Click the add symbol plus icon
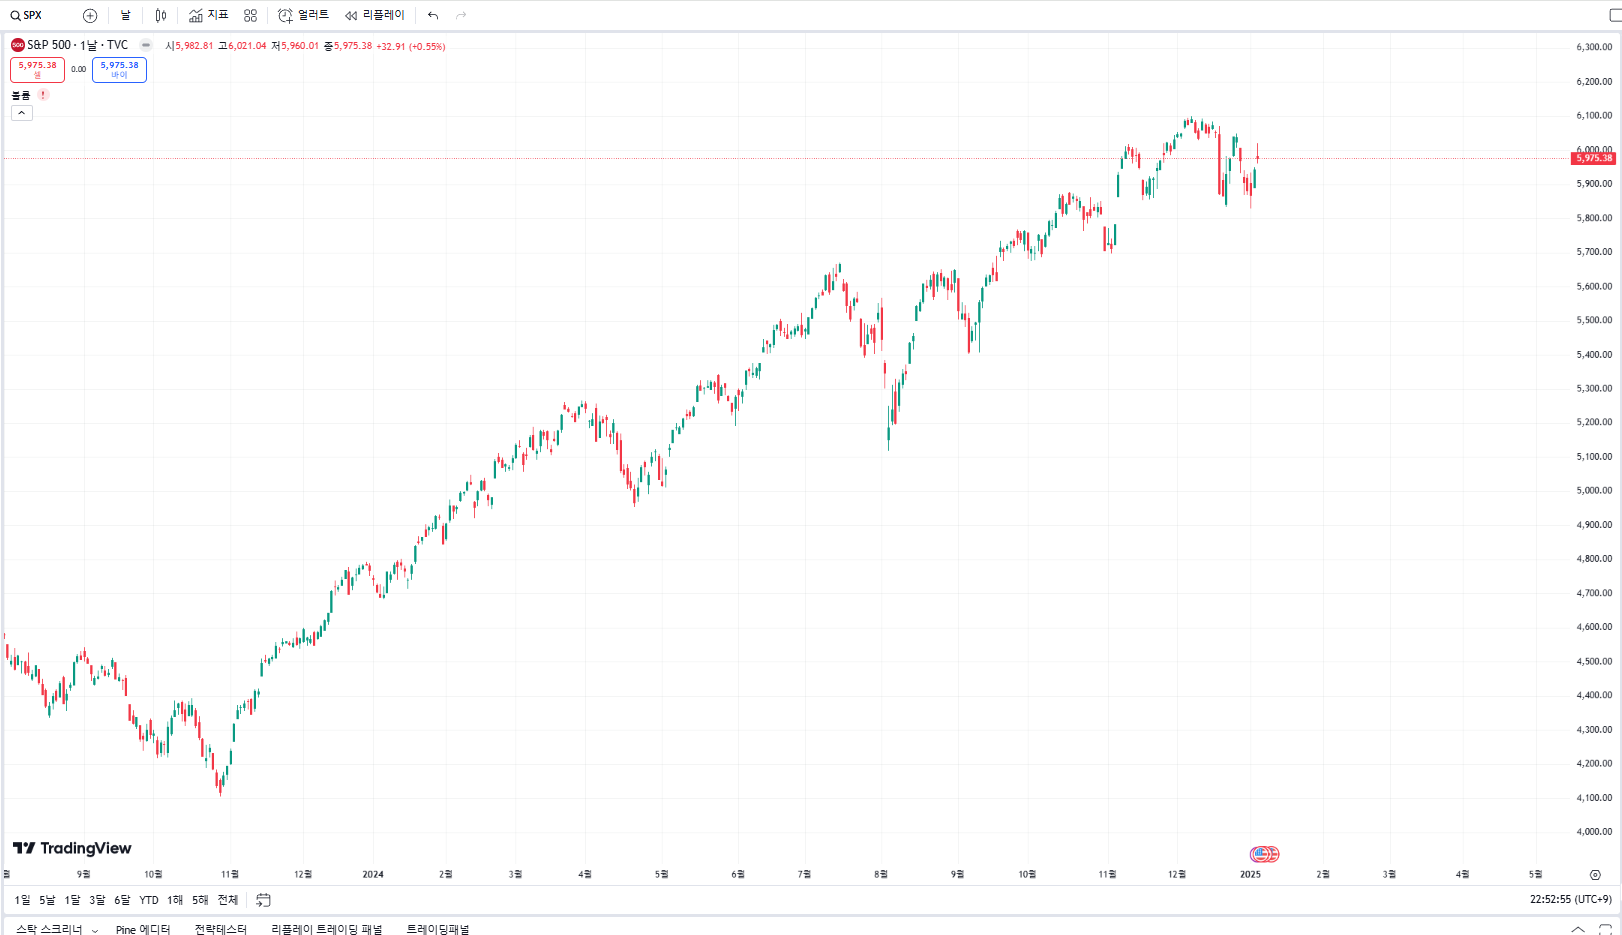The height and width of the screenshot is (935, 1622). coord(90,16)
